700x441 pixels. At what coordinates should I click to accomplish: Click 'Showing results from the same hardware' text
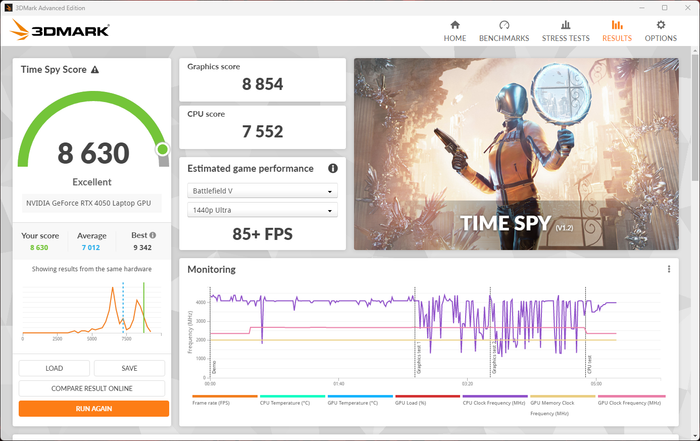tap(92, 269)
